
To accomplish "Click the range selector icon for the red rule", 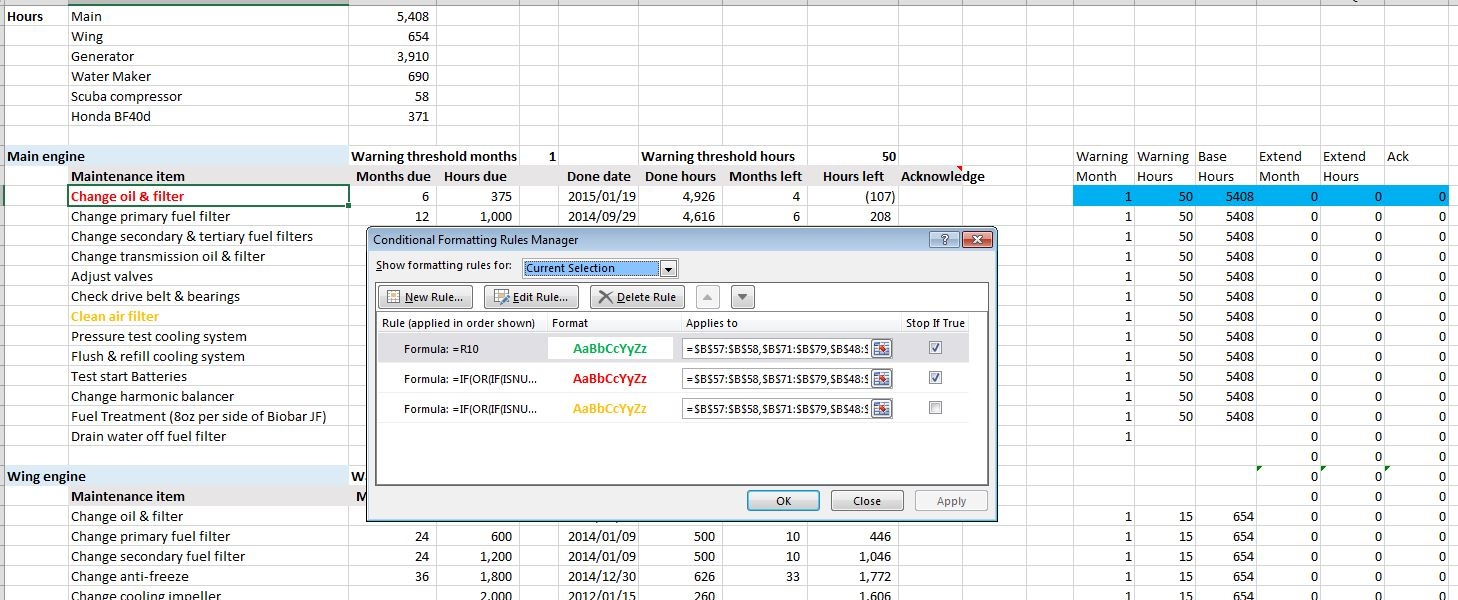I will click(881, 379).
